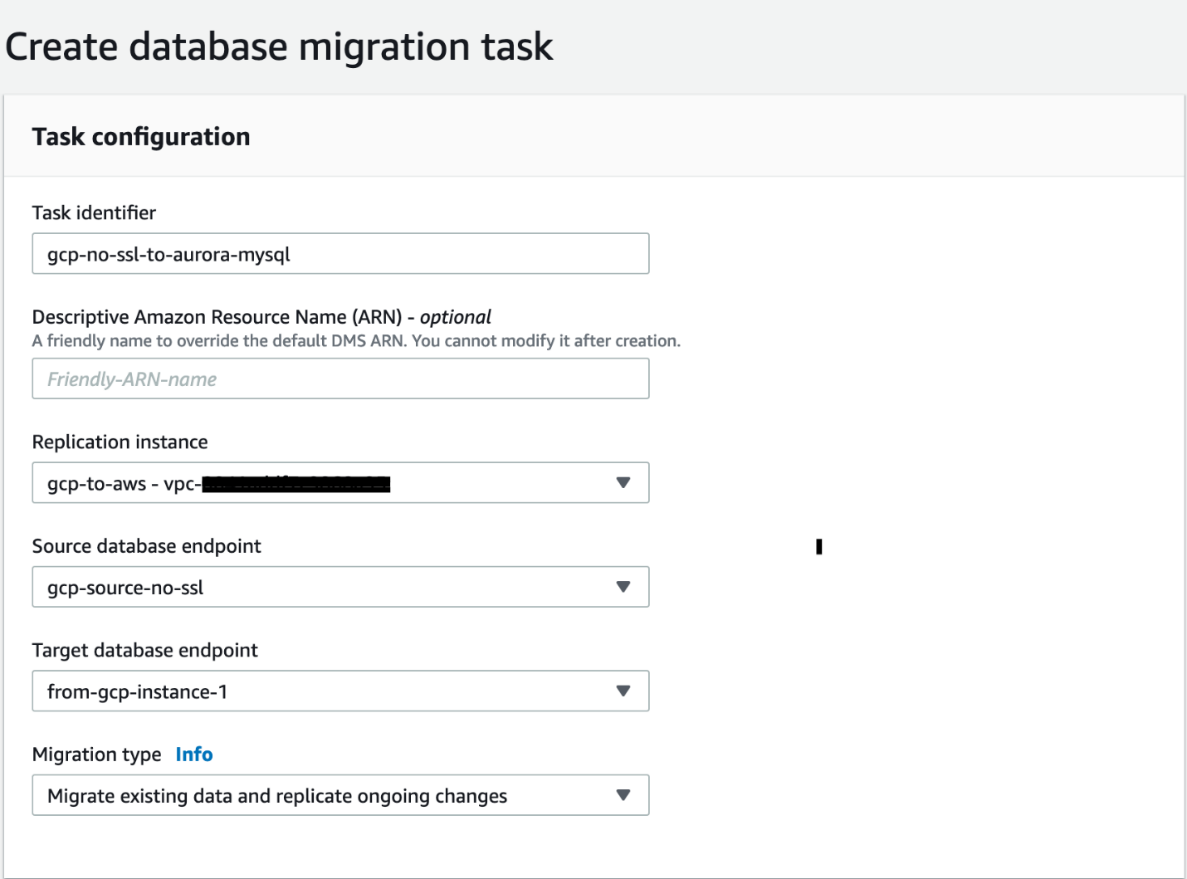
Task: Click the Target database endpoint label
Action: coord(145,650)
